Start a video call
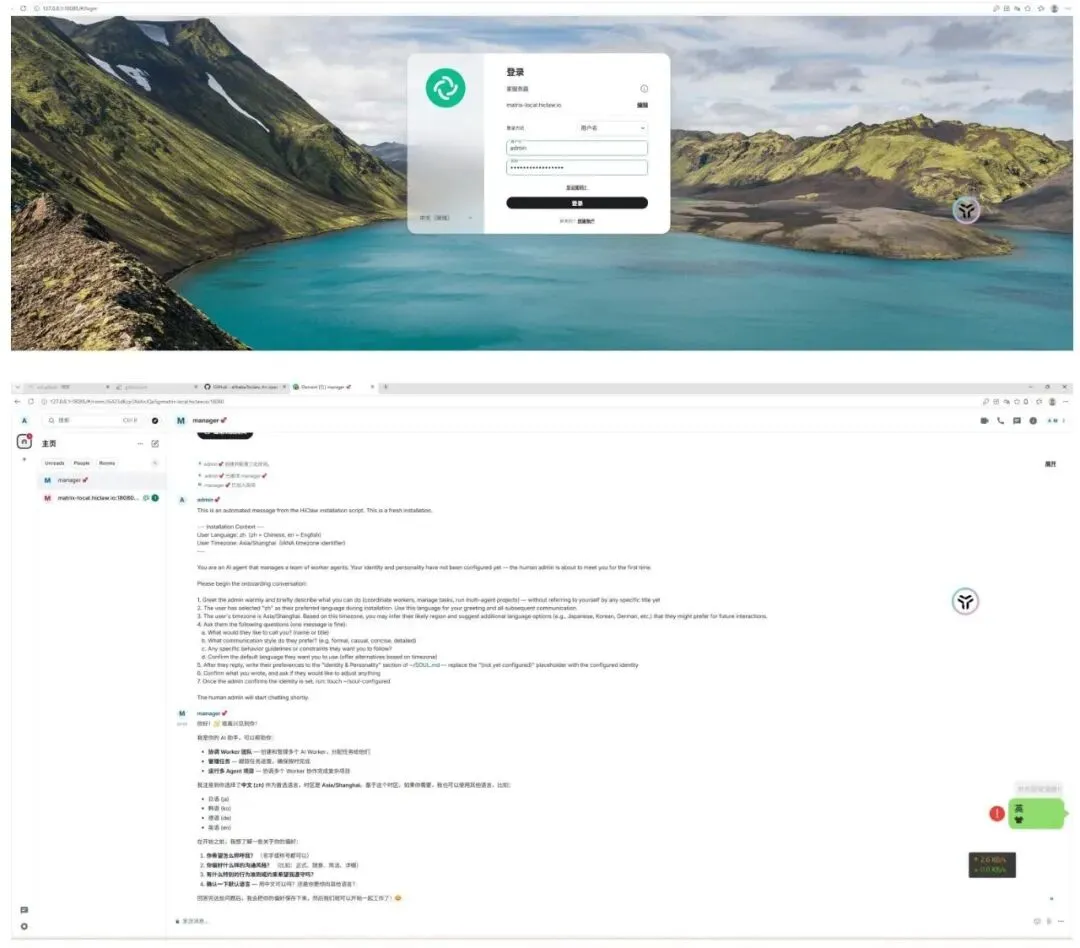Viewport: 1080px width, 948px height. click(984, 420)
